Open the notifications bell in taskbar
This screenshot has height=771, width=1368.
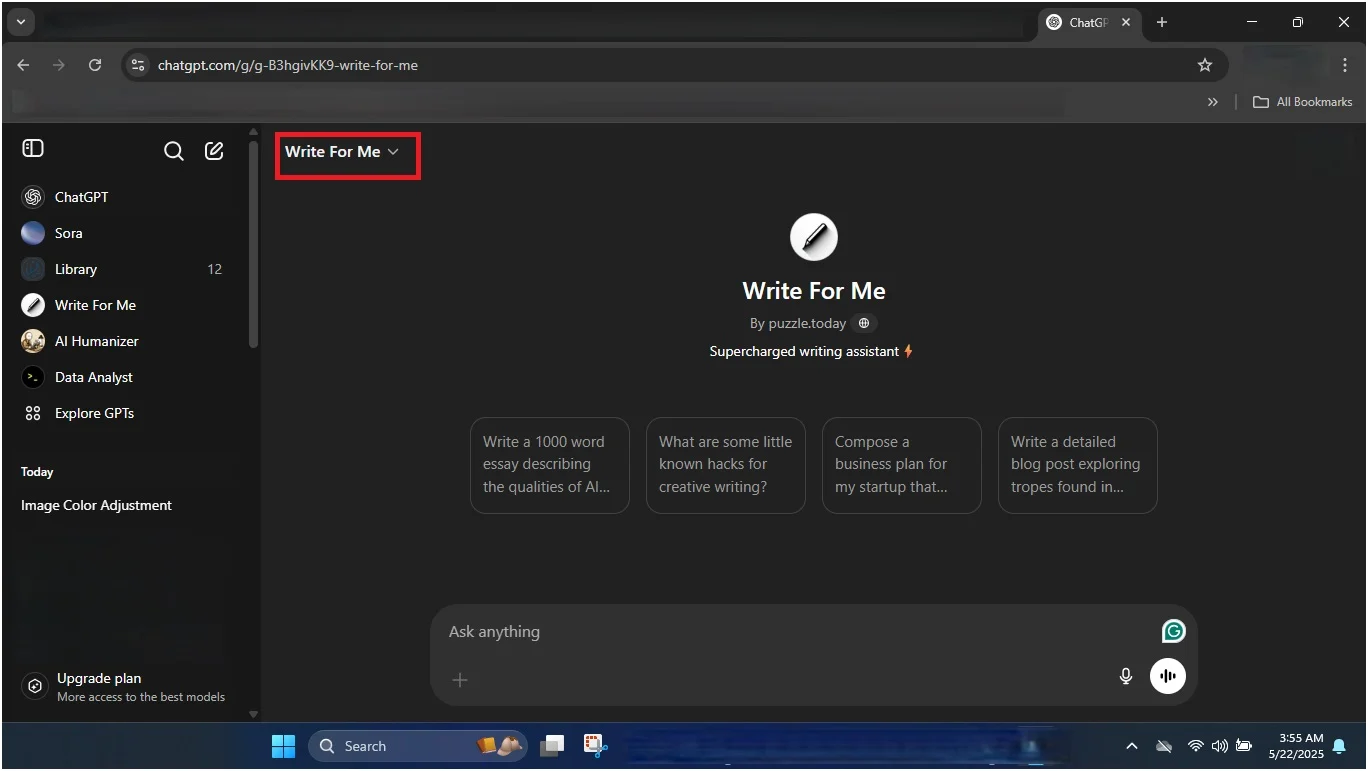[x=1339, y=746]
